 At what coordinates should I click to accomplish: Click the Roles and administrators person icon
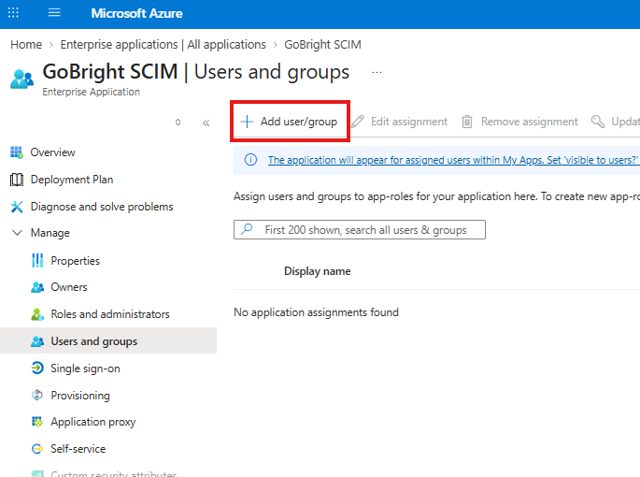[x=37, y=314]
